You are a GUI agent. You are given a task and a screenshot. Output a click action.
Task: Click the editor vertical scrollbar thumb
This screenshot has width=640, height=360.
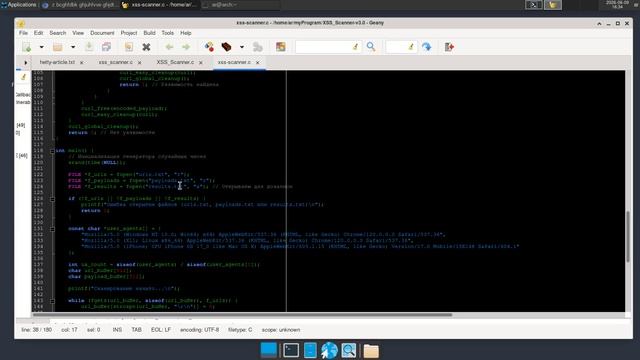coord(628,236)
